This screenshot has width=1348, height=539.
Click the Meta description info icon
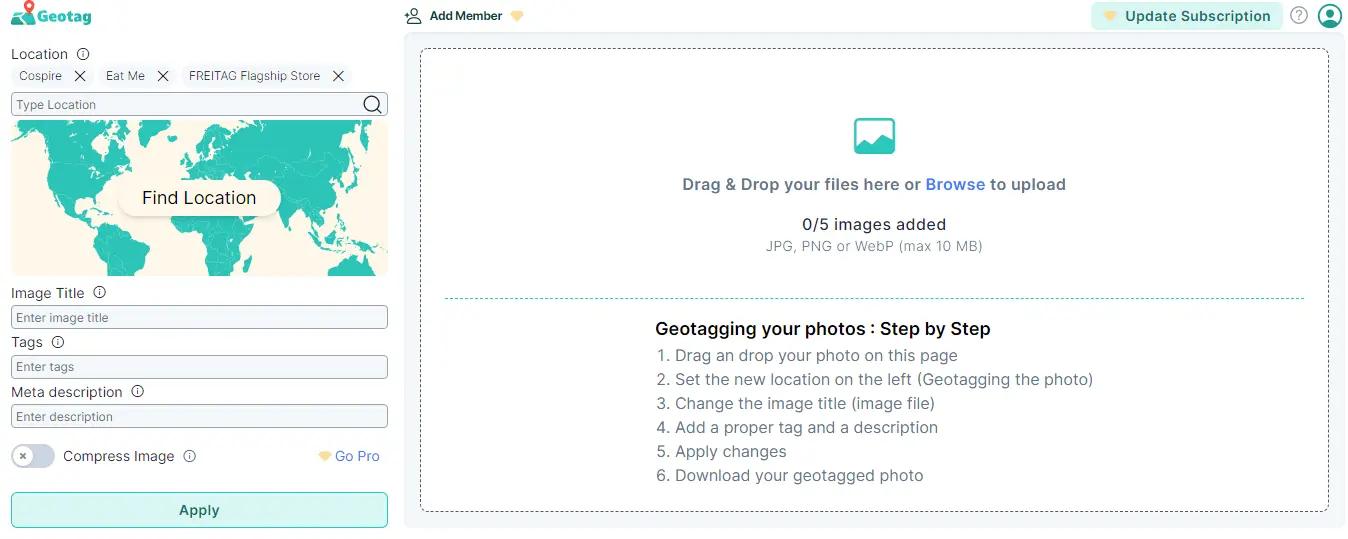[x=138, y=392]
